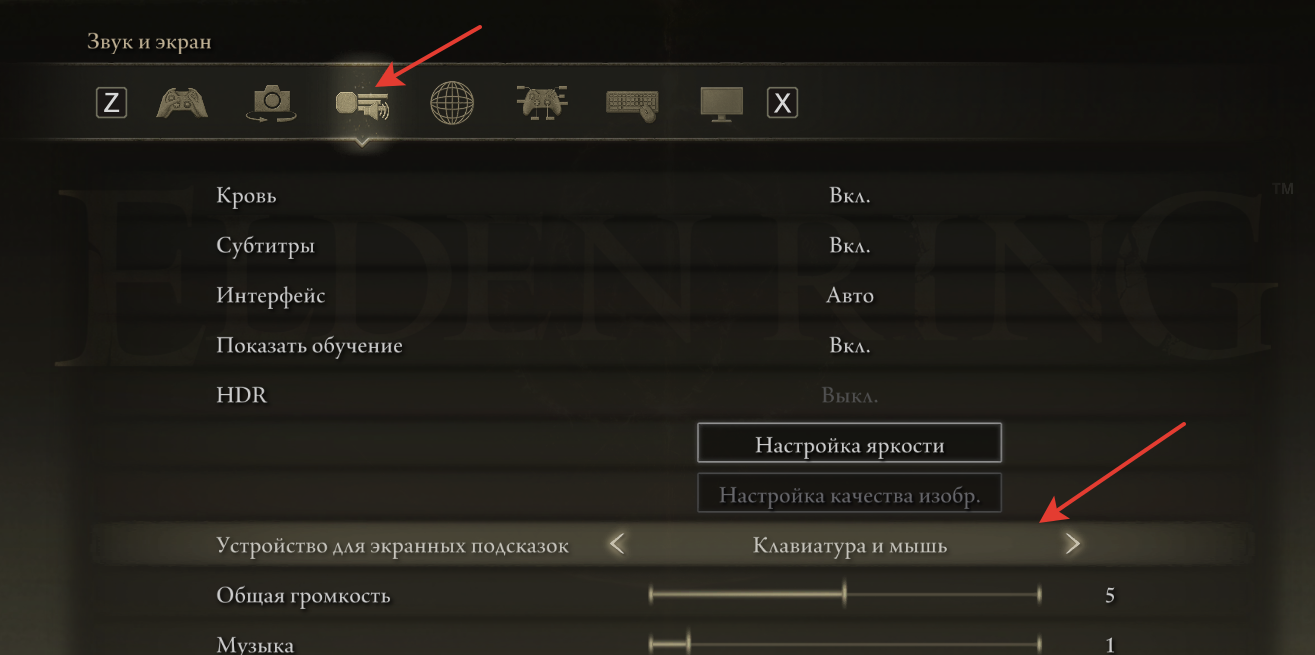Switch to the network globe tab icon
This screenshot has width=1315, height=655.
click(x=452, y=102)
